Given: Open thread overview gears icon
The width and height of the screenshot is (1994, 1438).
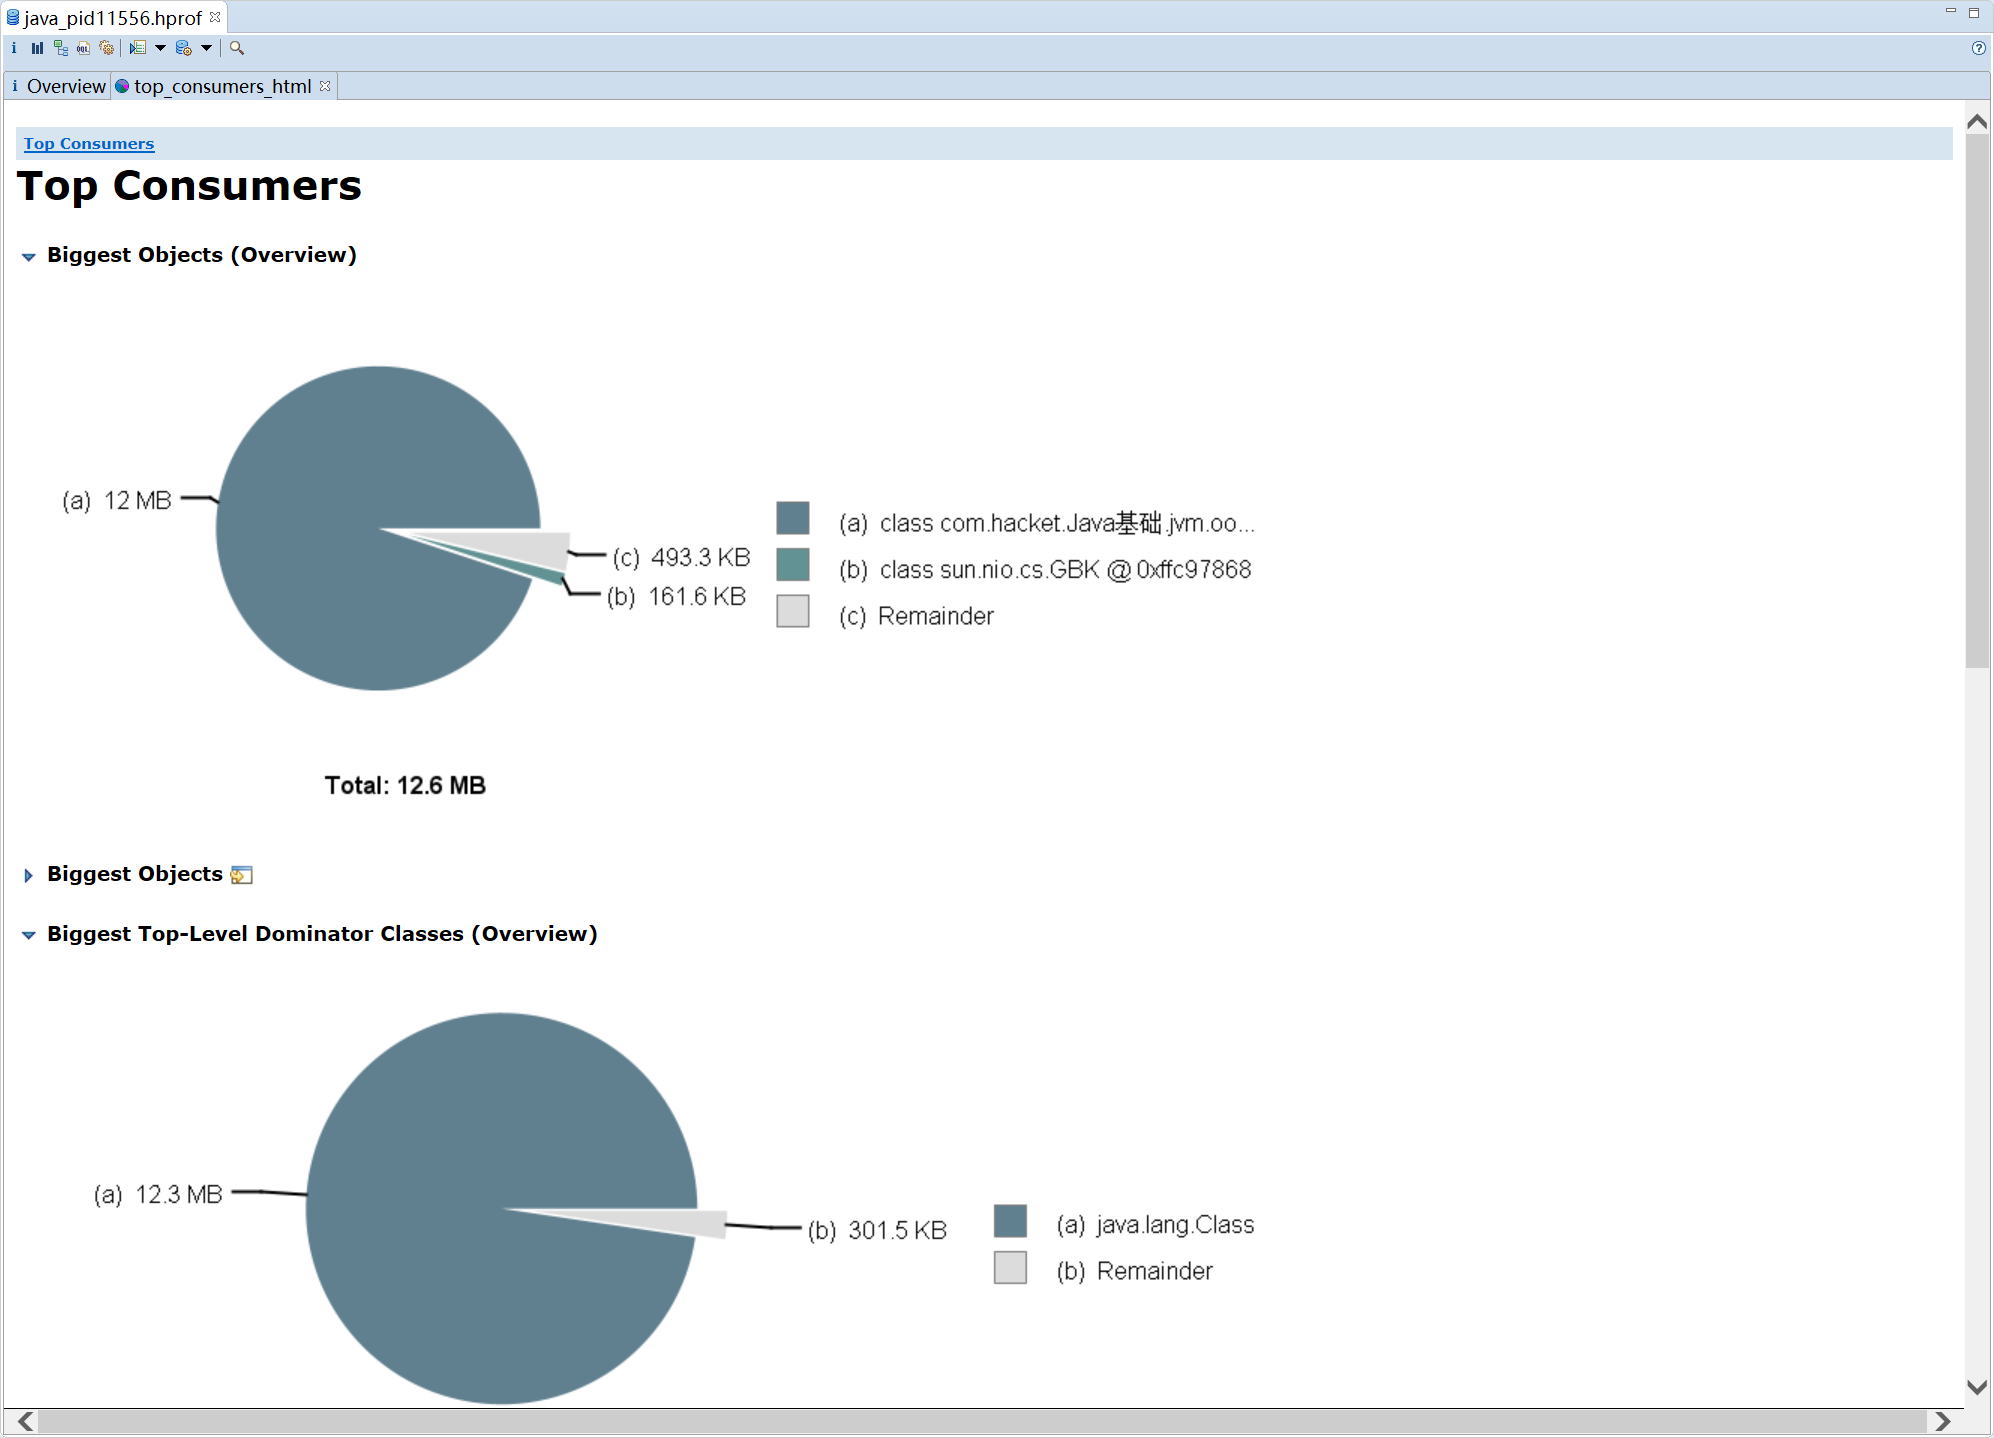Looking at the screenshot, I should 107,48.
